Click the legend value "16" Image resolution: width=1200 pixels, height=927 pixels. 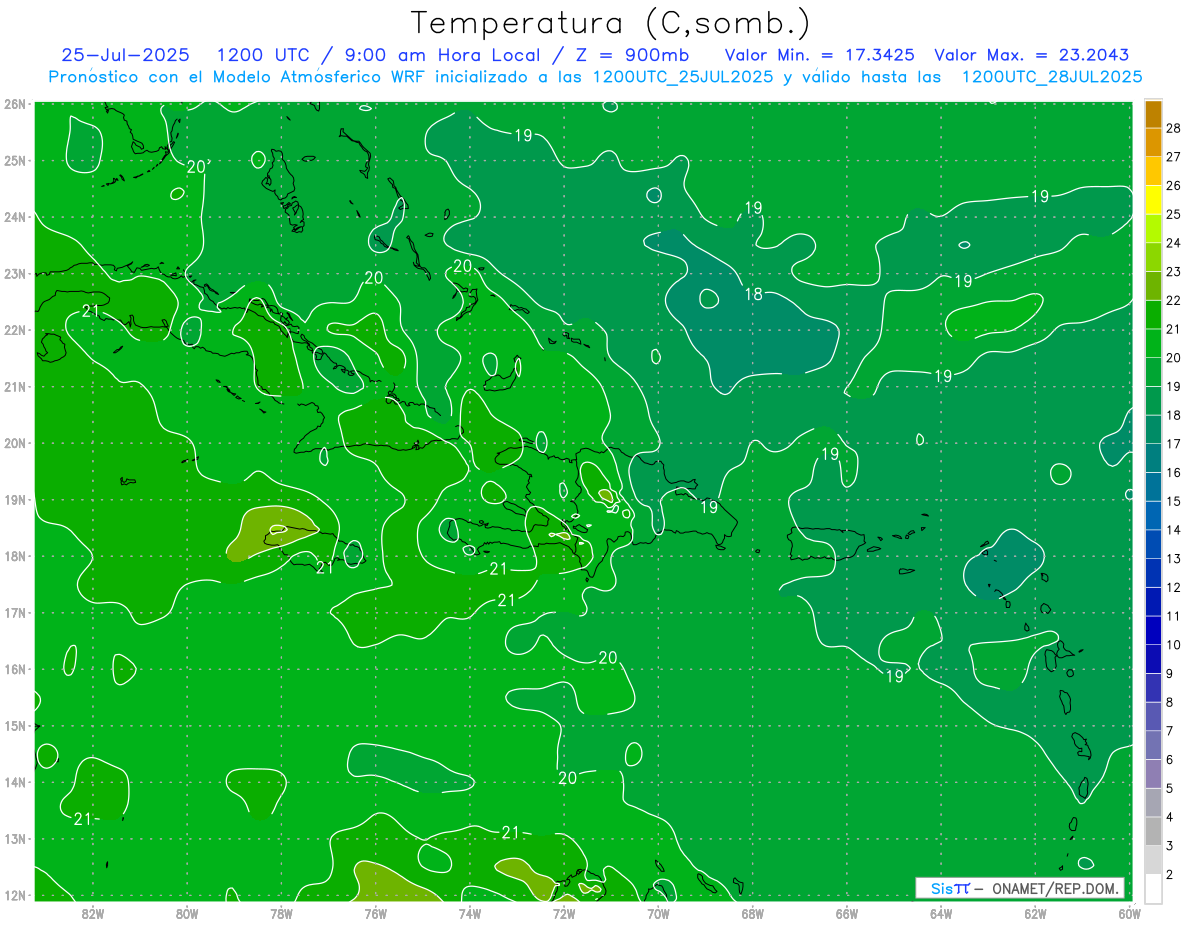coord(1173,472)
